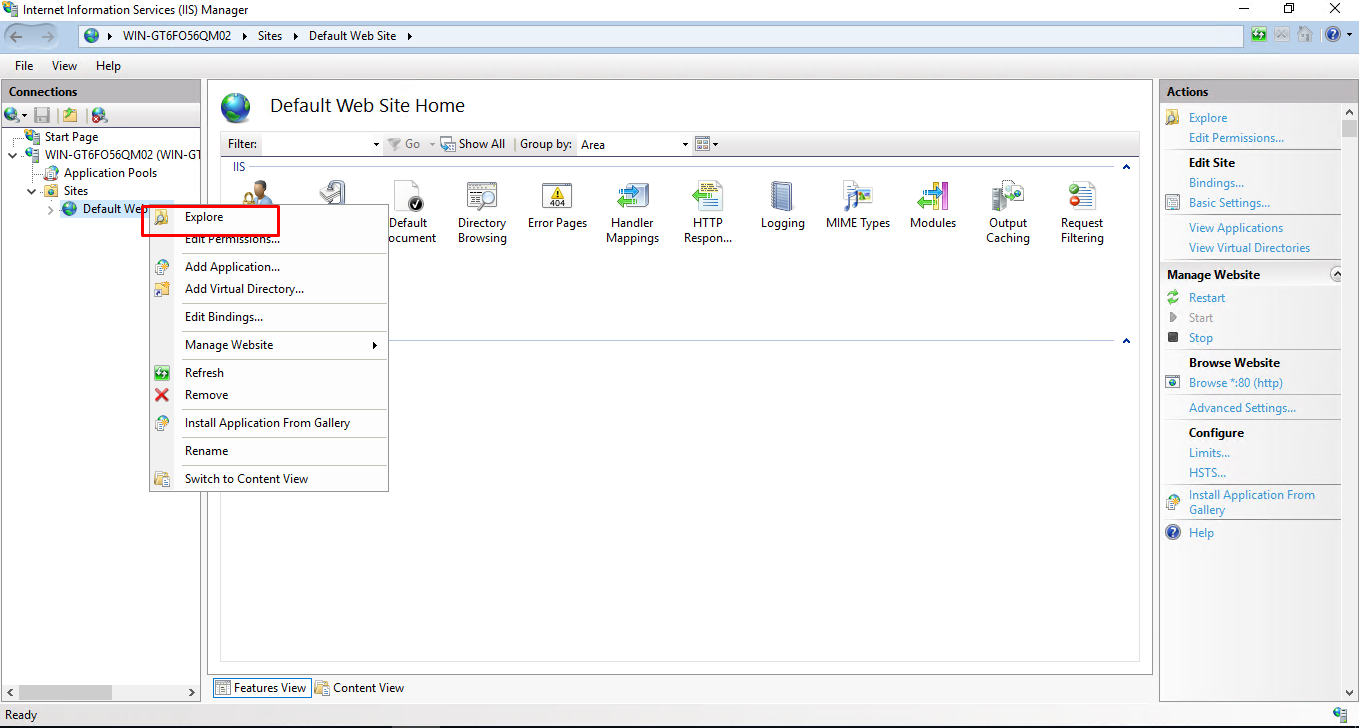
Task: Click the Forward navigation arrow
Action: [47, 36]
